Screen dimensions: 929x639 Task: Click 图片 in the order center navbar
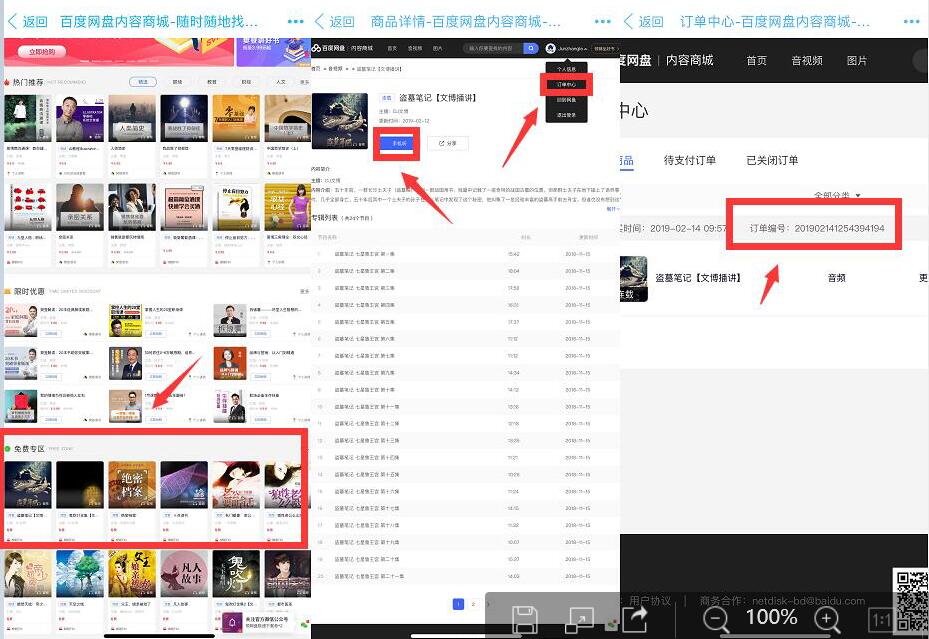click(857, 60)
